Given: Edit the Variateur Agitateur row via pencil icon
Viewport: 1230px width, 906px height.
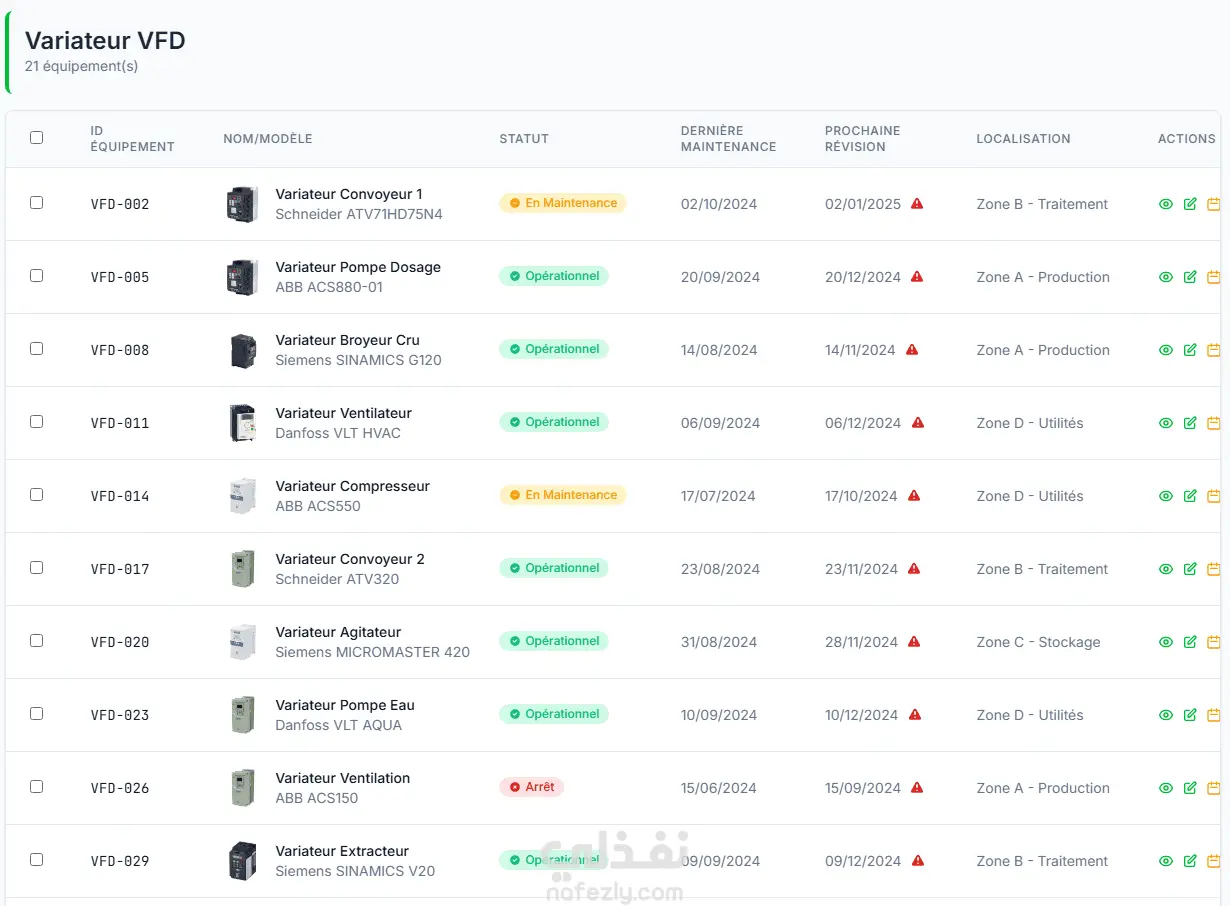Looking at the screenshot, I should [1190, 642].
